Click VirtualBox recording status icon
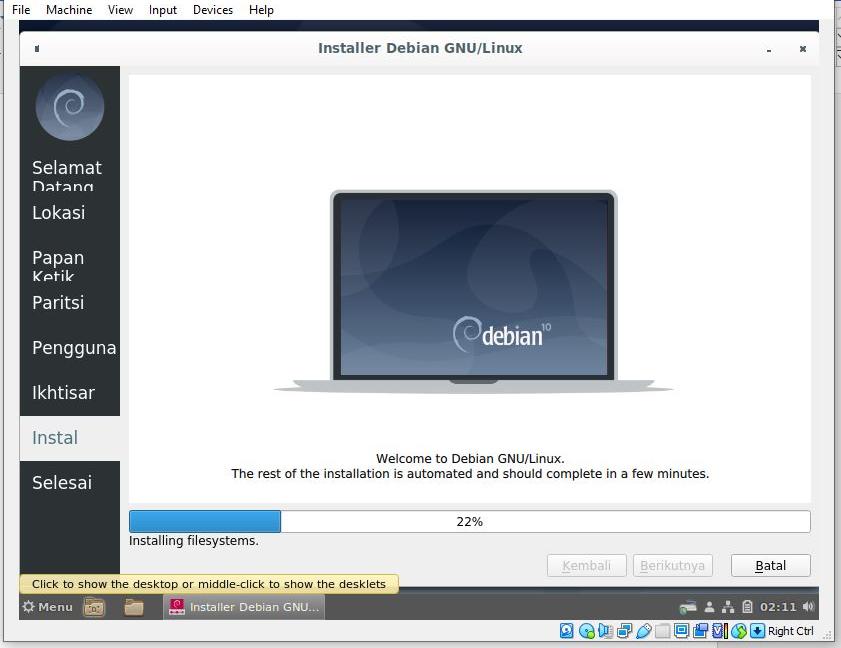Screen dimensions: 841x648 click(x=700, y=631)
